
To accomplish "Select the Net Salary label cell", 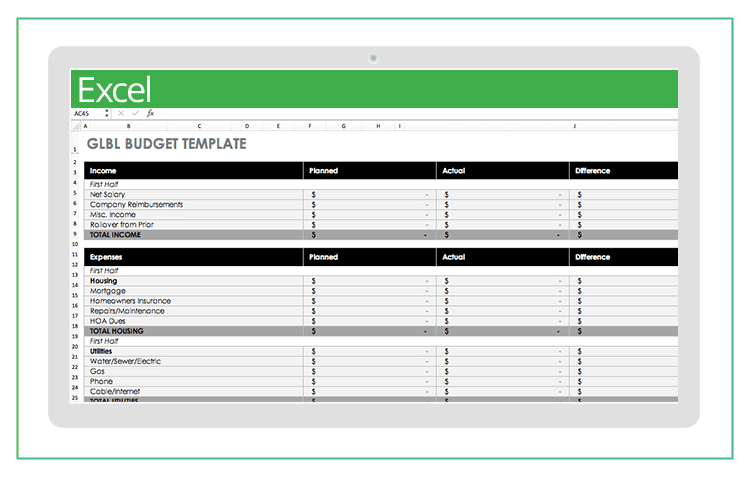I will coord(108,194).
